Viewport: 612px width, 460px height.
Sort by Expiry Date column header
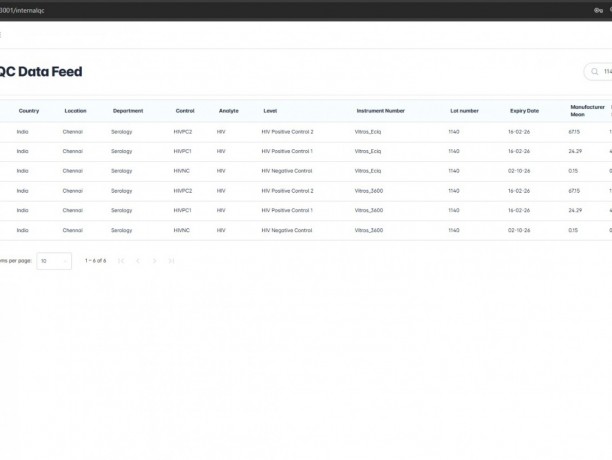524,111
